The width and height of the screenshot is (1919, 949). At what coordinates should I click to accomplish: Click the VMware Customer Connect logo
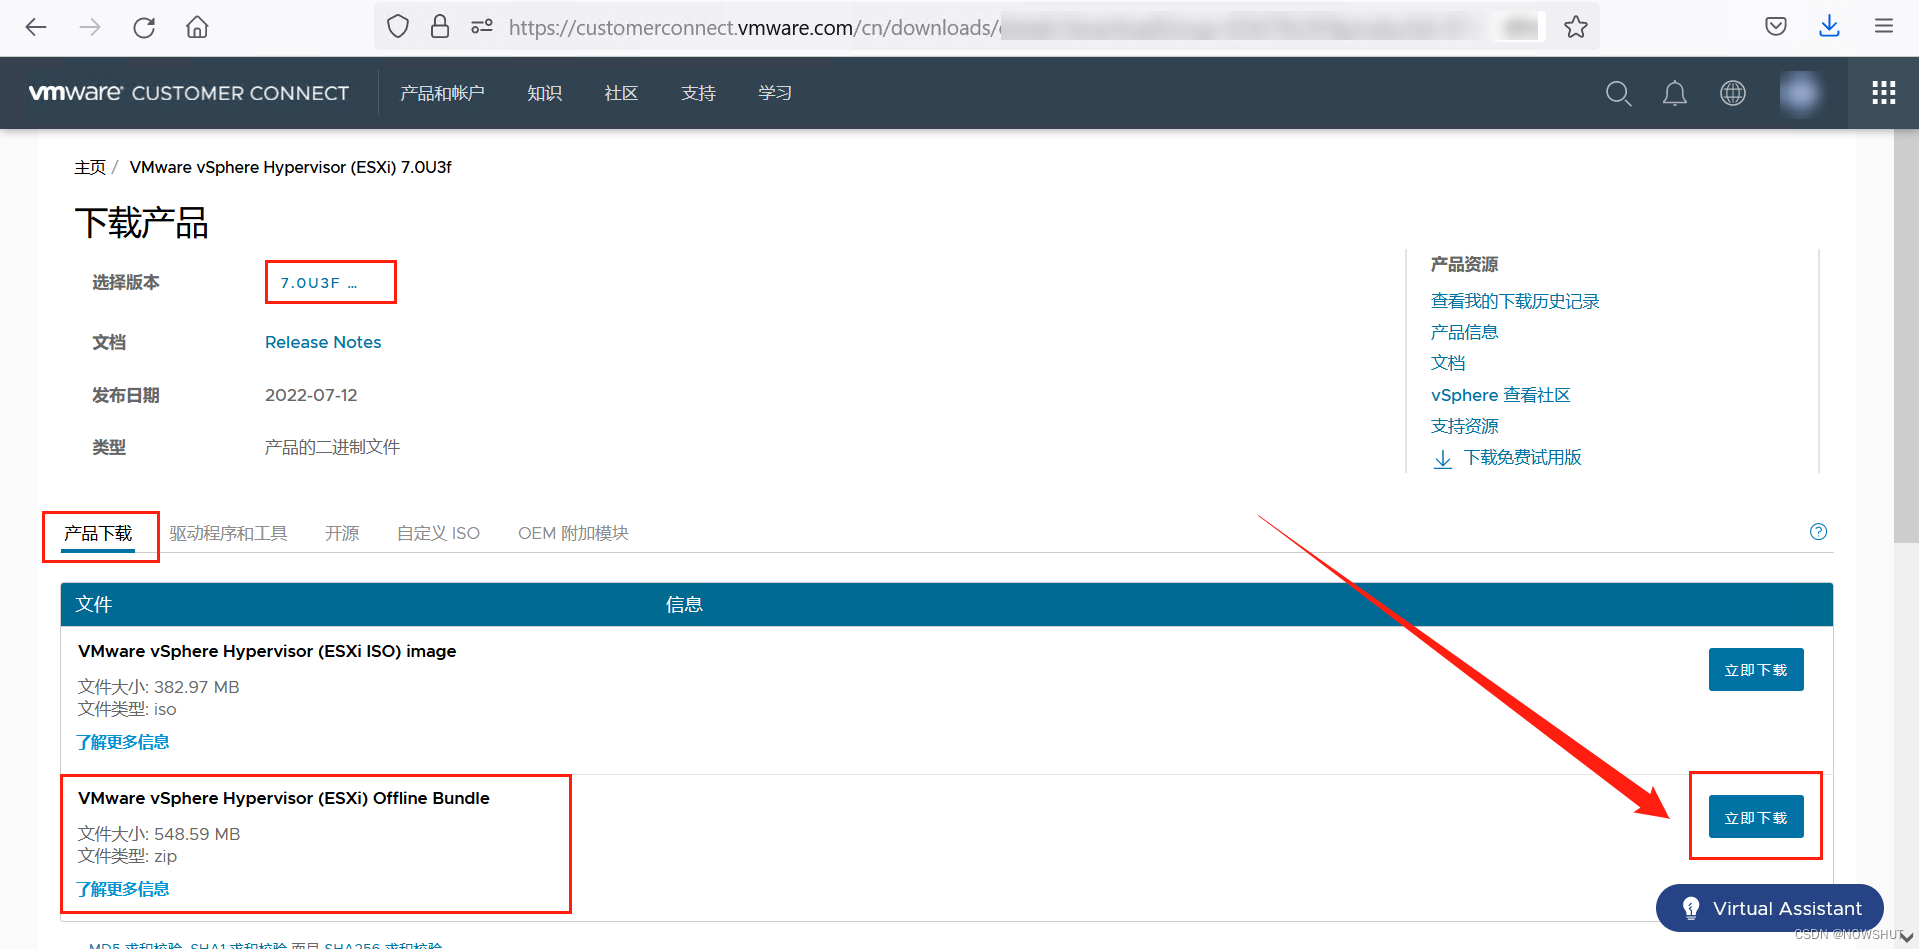coord(189,93)
